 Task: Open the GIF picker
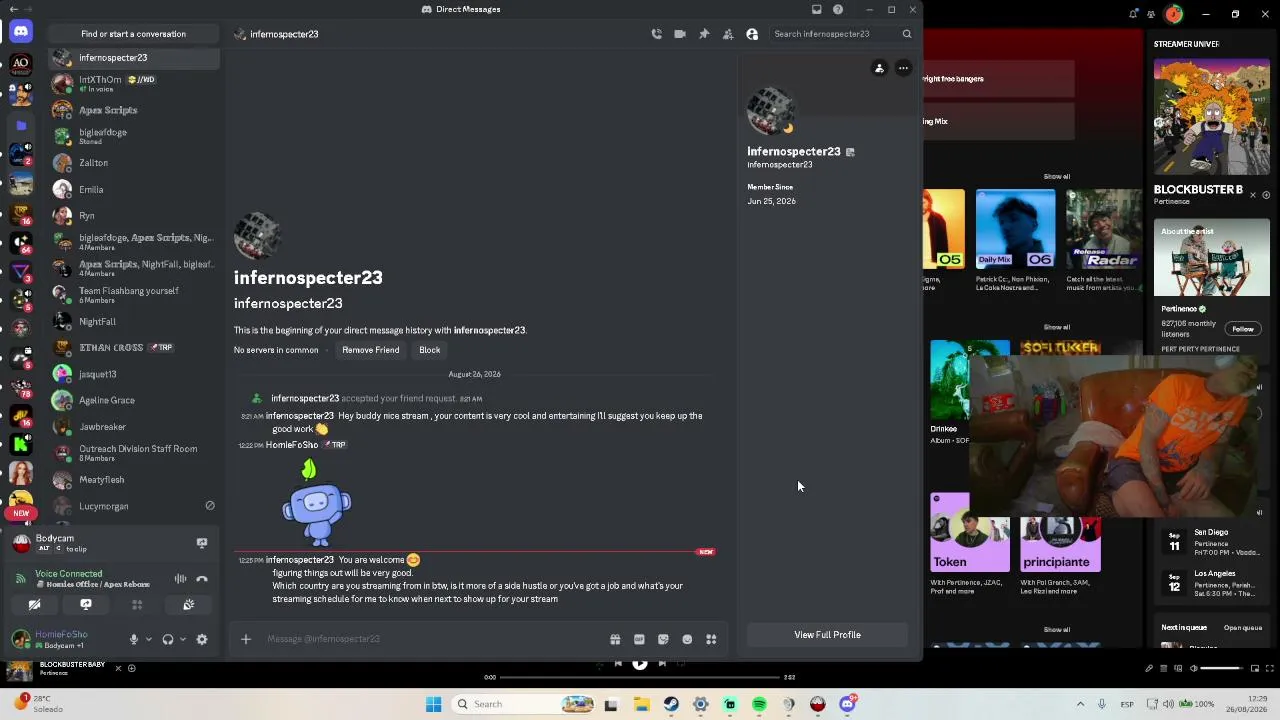[639, 639]
